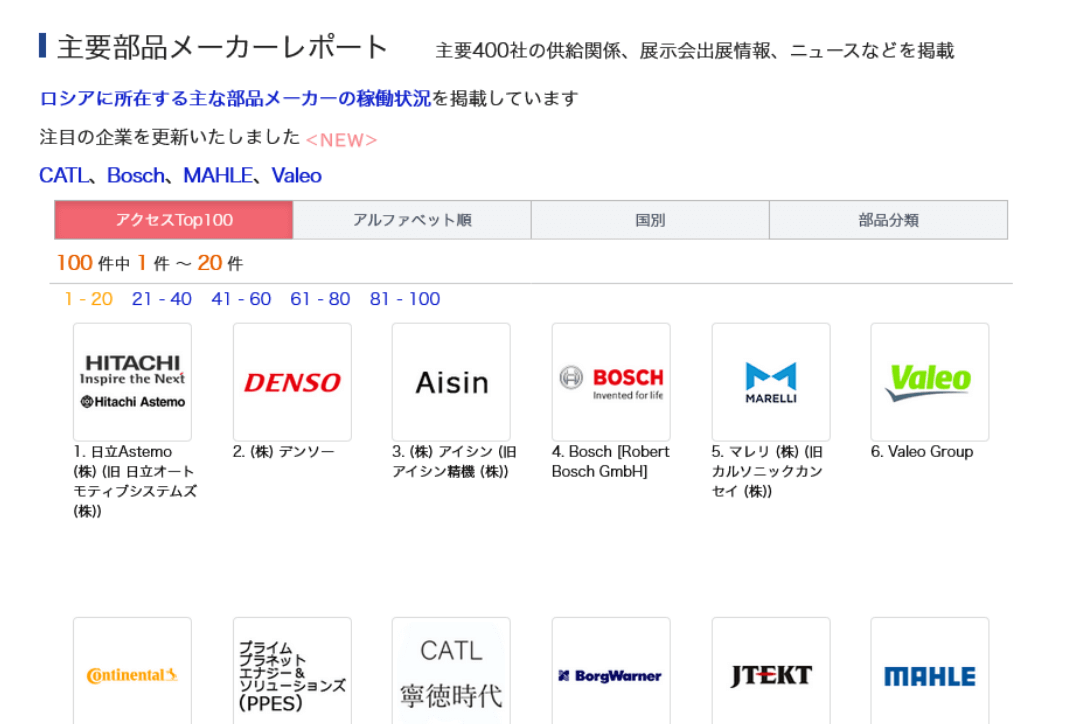Open the Aisin logo thumbnail
Screen dimensions: 1086x724
[x=451, y=382]
